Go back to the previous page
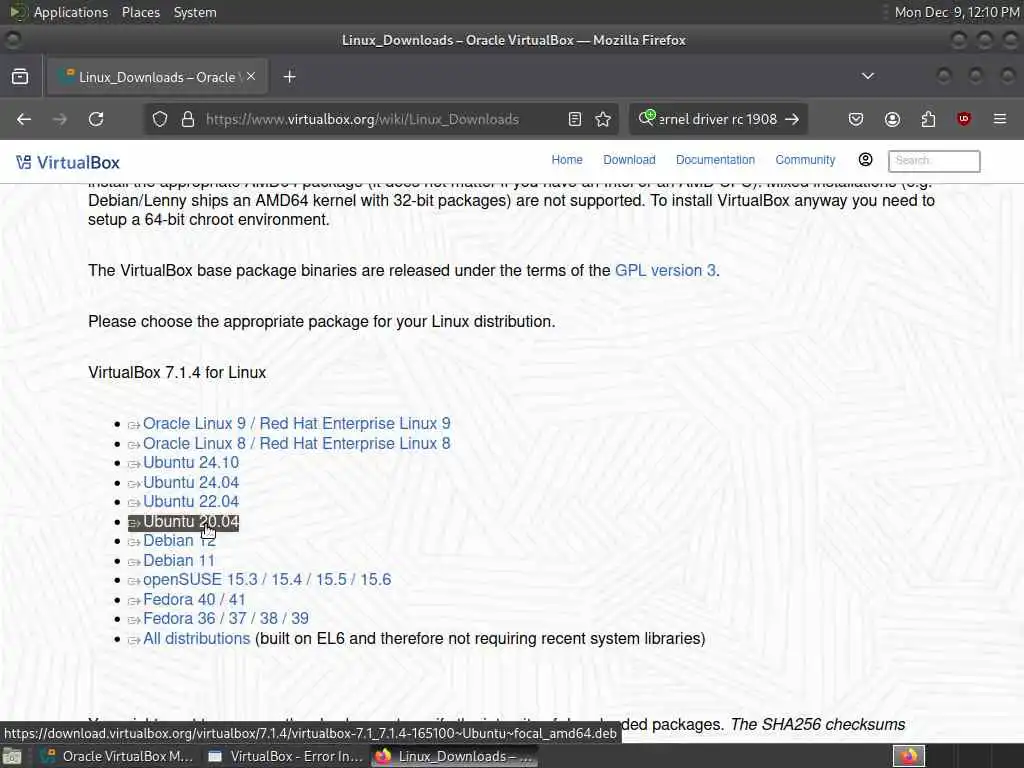 (x=24, y=119)
